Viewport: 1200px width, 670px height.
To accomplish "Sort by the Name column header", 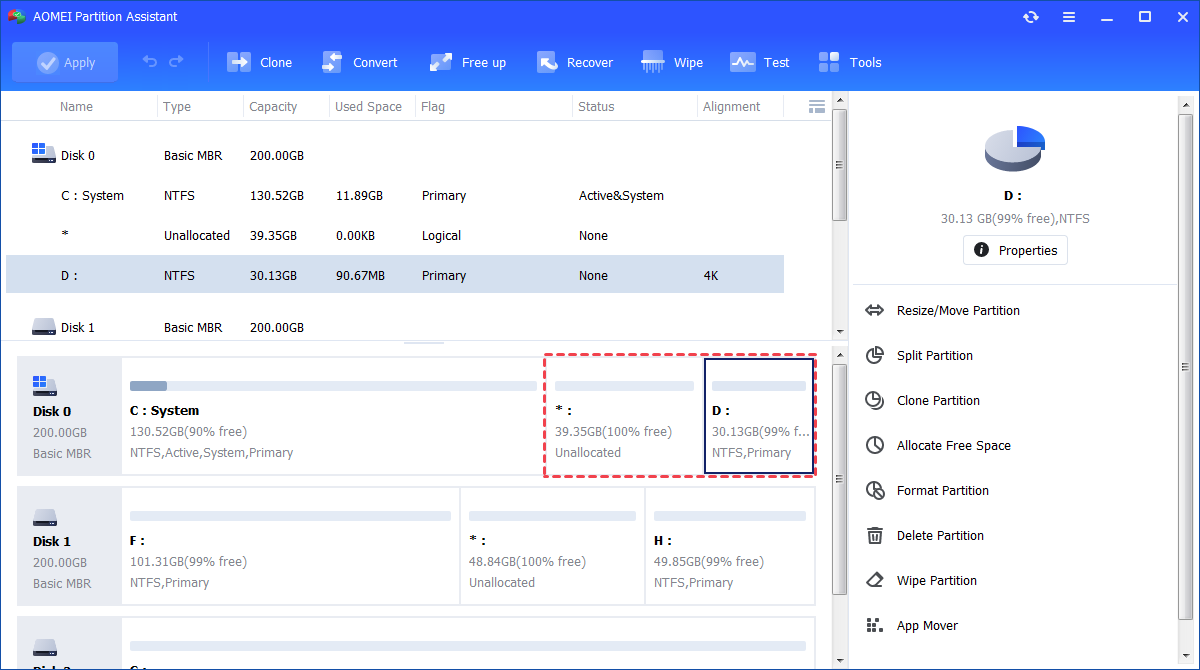I will click(x=76, y=107).
